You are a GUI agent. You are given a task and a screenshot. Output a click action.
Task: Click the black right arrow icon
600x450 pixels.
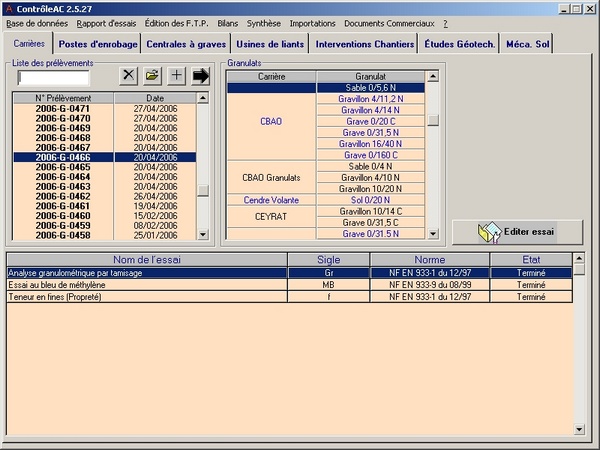coord(200,75)
